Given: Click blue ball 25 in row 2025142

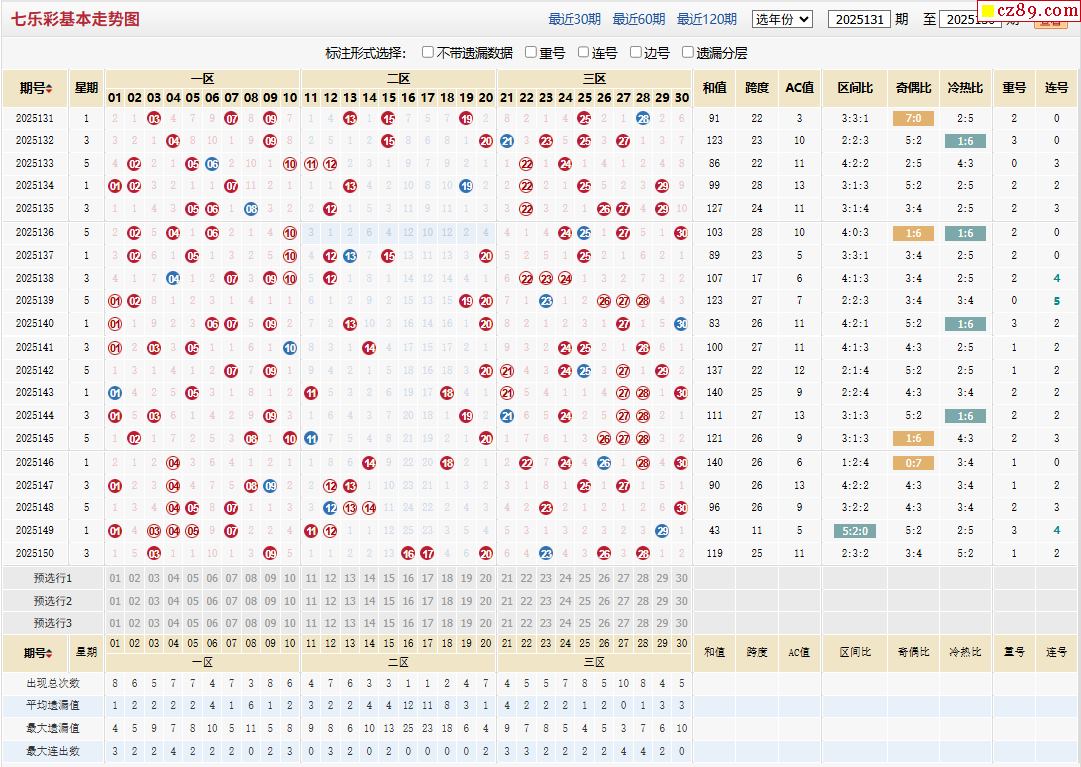Looking at the screenshot, I should coord(584,371).
